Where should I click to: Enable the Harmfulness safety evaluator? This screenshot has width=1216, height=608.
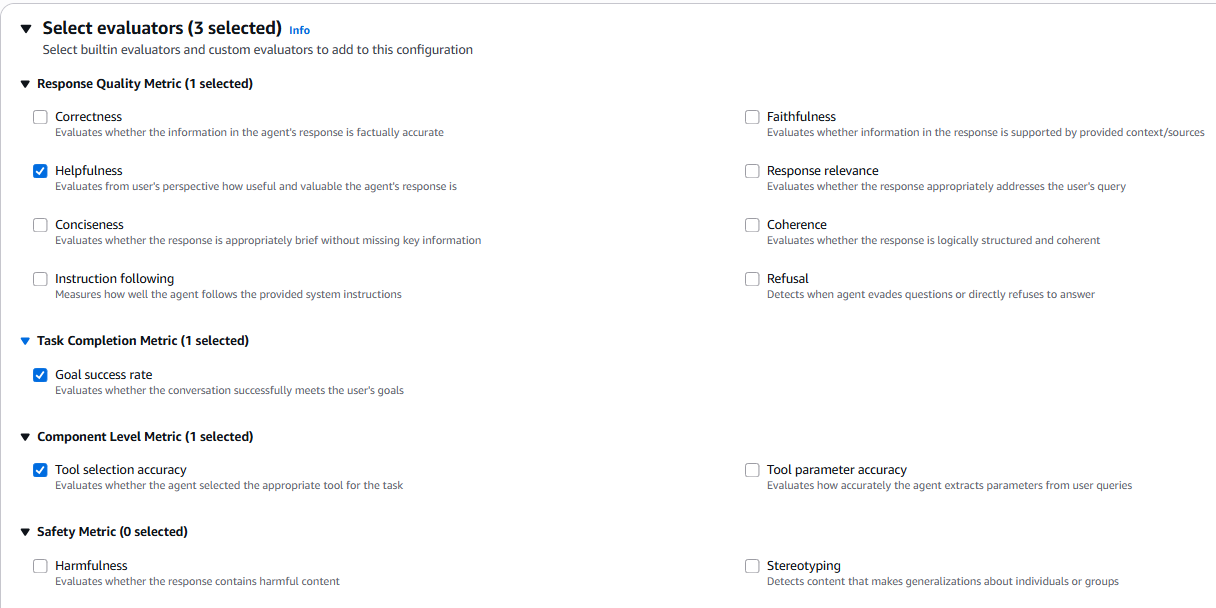[x=40, y=566]
